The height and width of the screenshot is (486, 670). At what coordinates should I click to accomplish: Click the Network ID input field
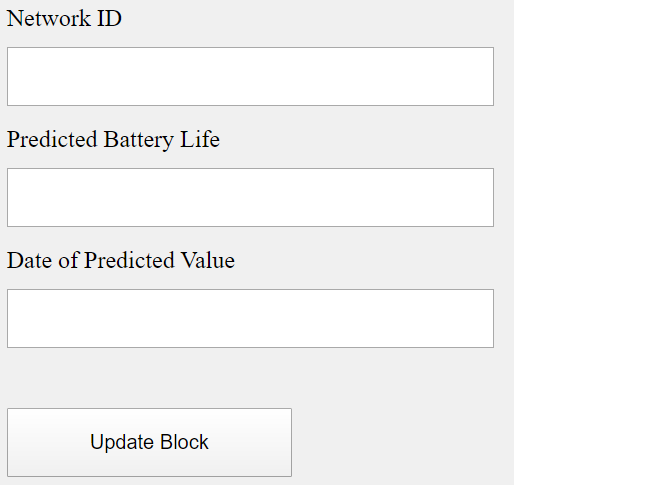pyautogui.click(x=250, y=76)
